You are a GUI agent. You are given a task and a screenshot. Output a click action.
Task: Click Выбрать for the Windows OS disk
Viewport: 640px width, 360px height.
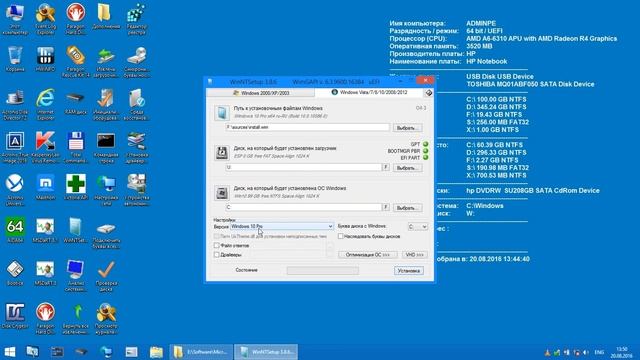(407, 208)
